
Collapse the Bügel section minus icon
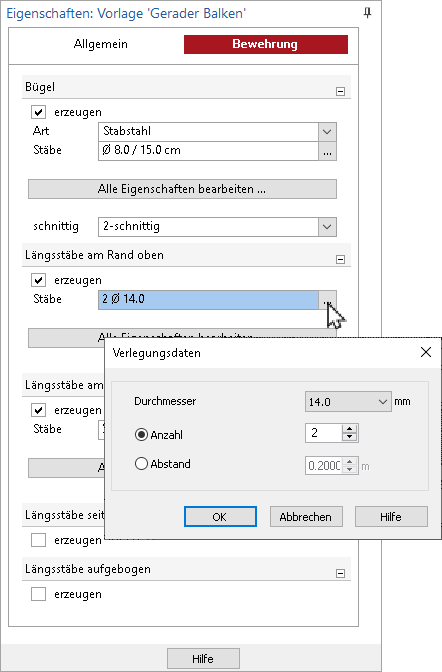click(x=340, y=91)
